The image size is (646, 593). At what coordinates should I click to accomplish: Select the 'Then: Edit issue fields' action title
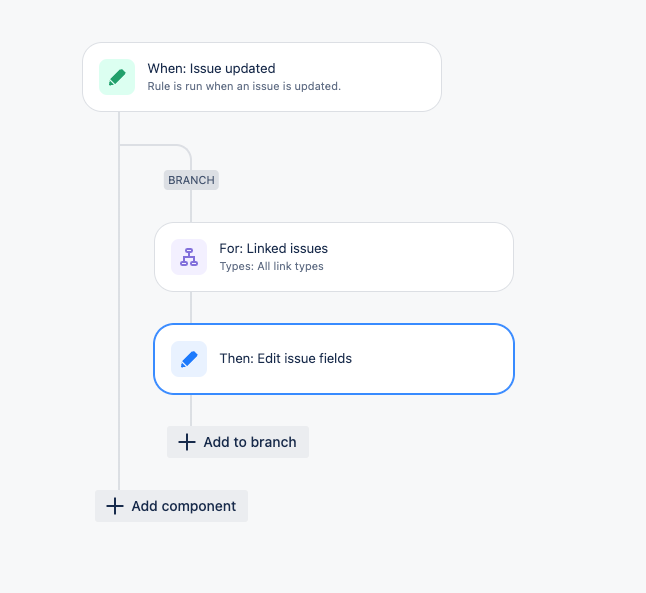click(286, 359)
